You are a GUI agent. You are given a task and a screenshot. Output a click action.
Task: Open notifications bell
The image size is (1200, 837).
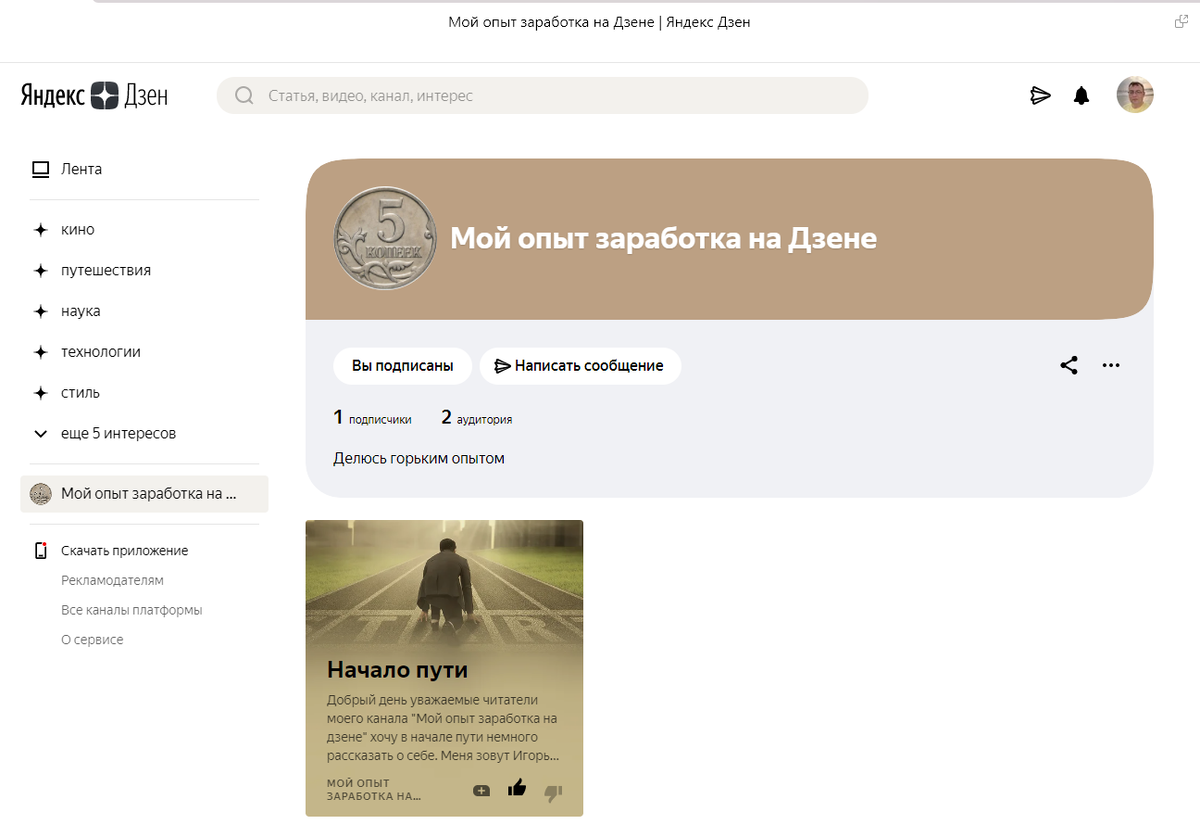pyautogui.click(x=1081, y=96)
